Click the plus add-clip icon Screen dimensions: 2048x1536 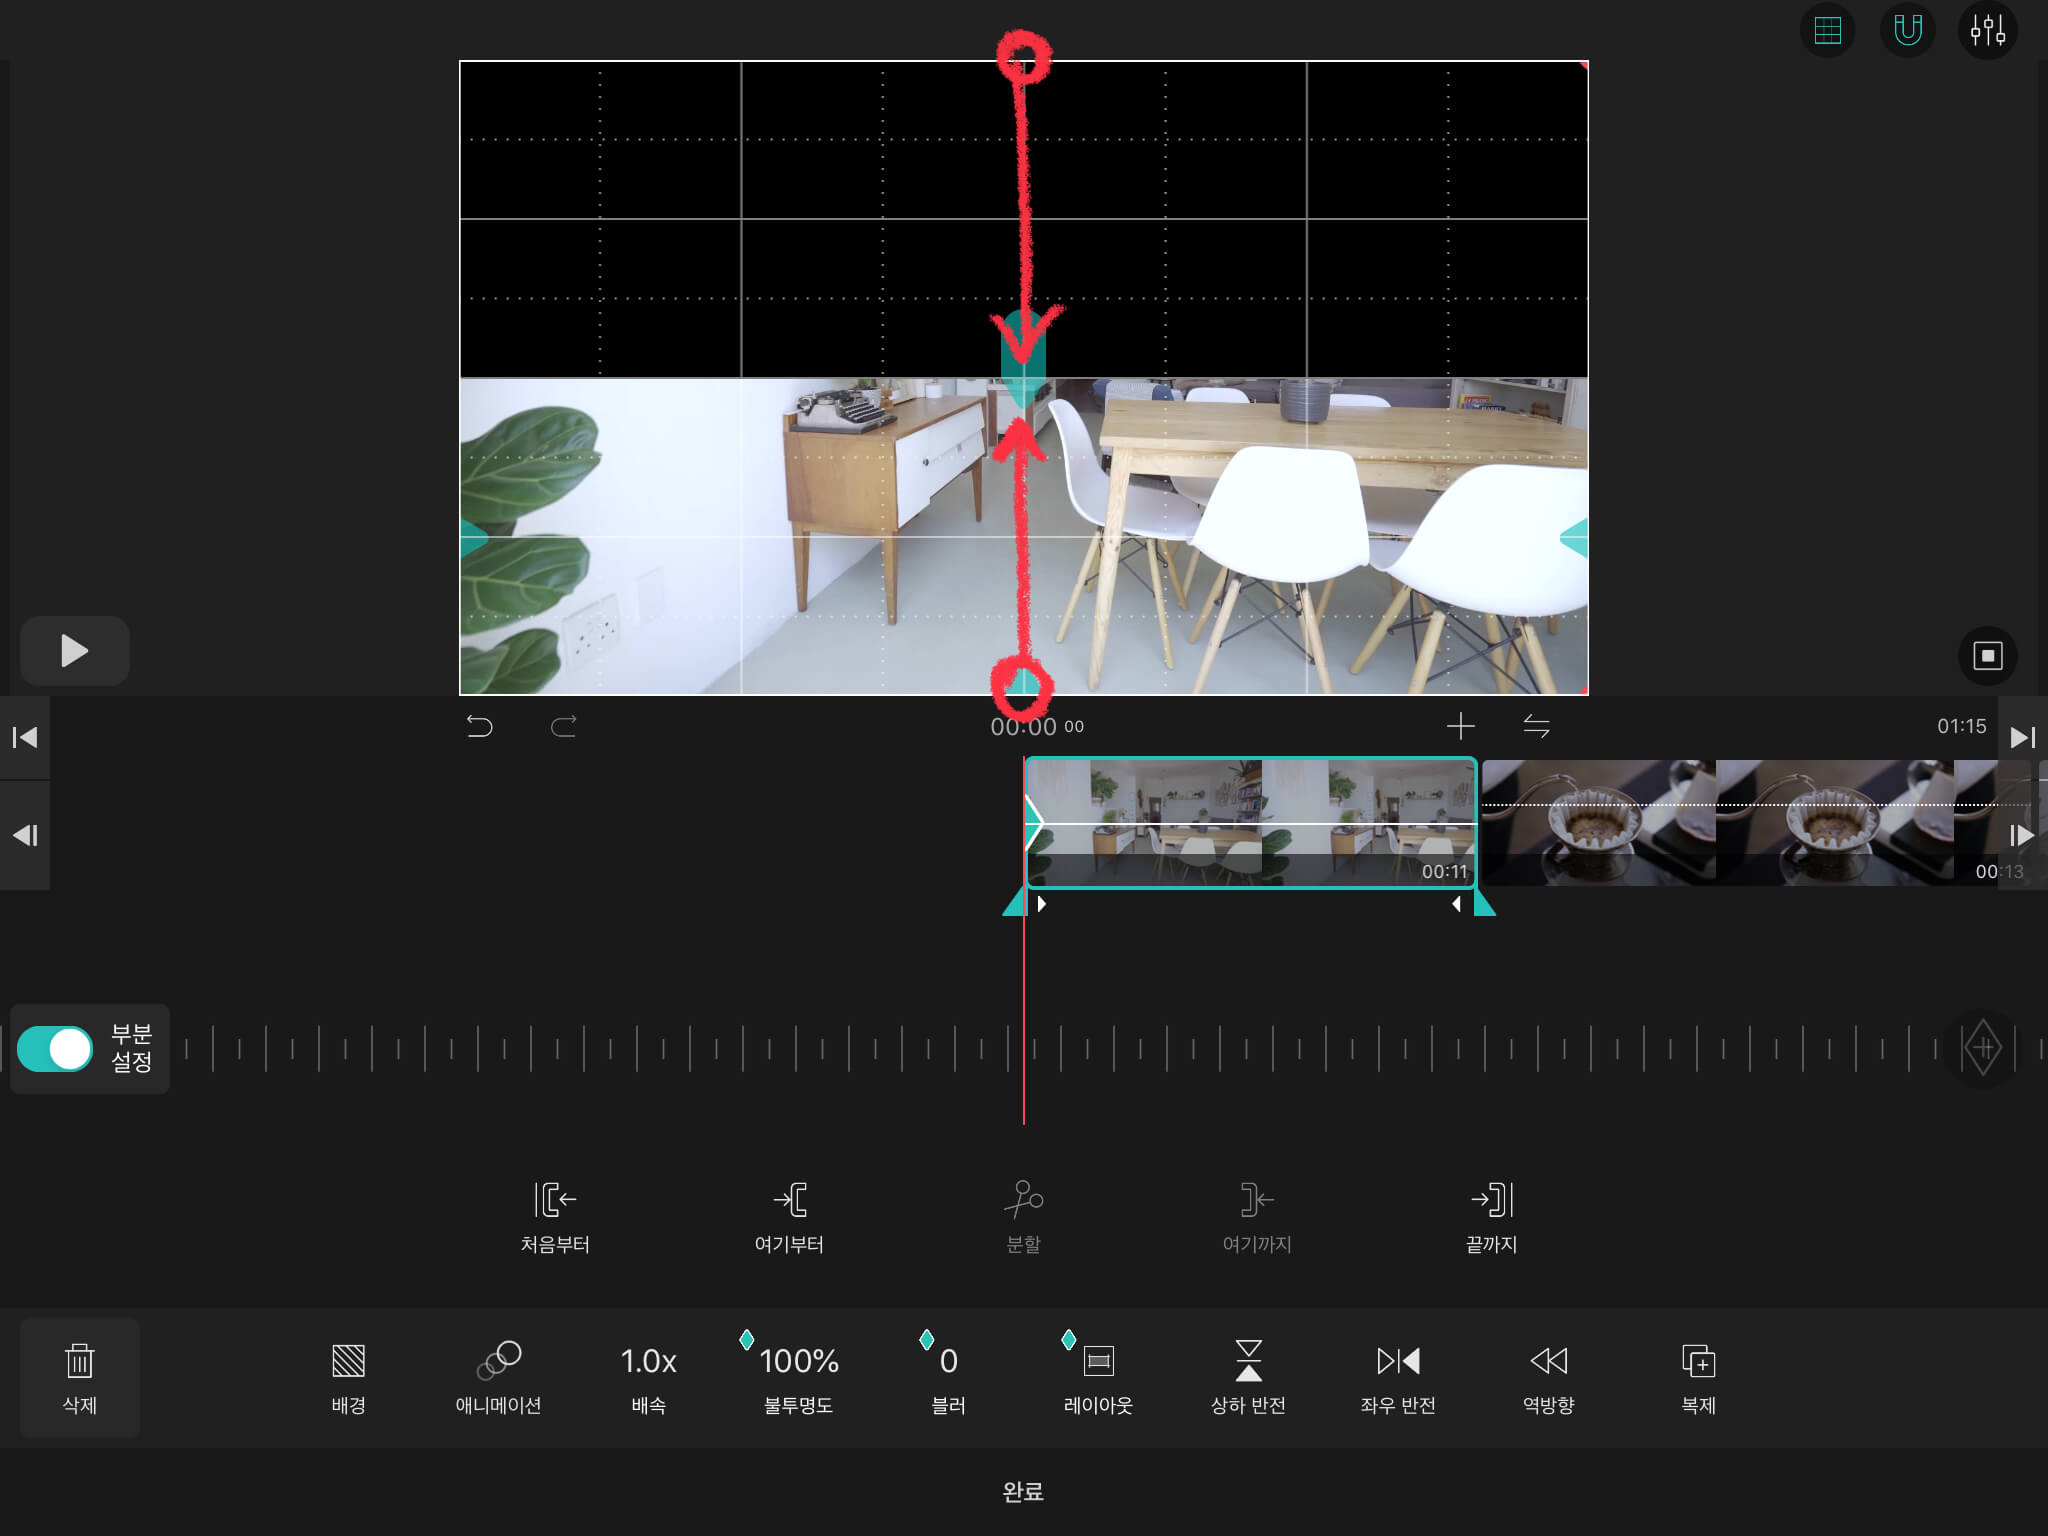pos(1460,726)
